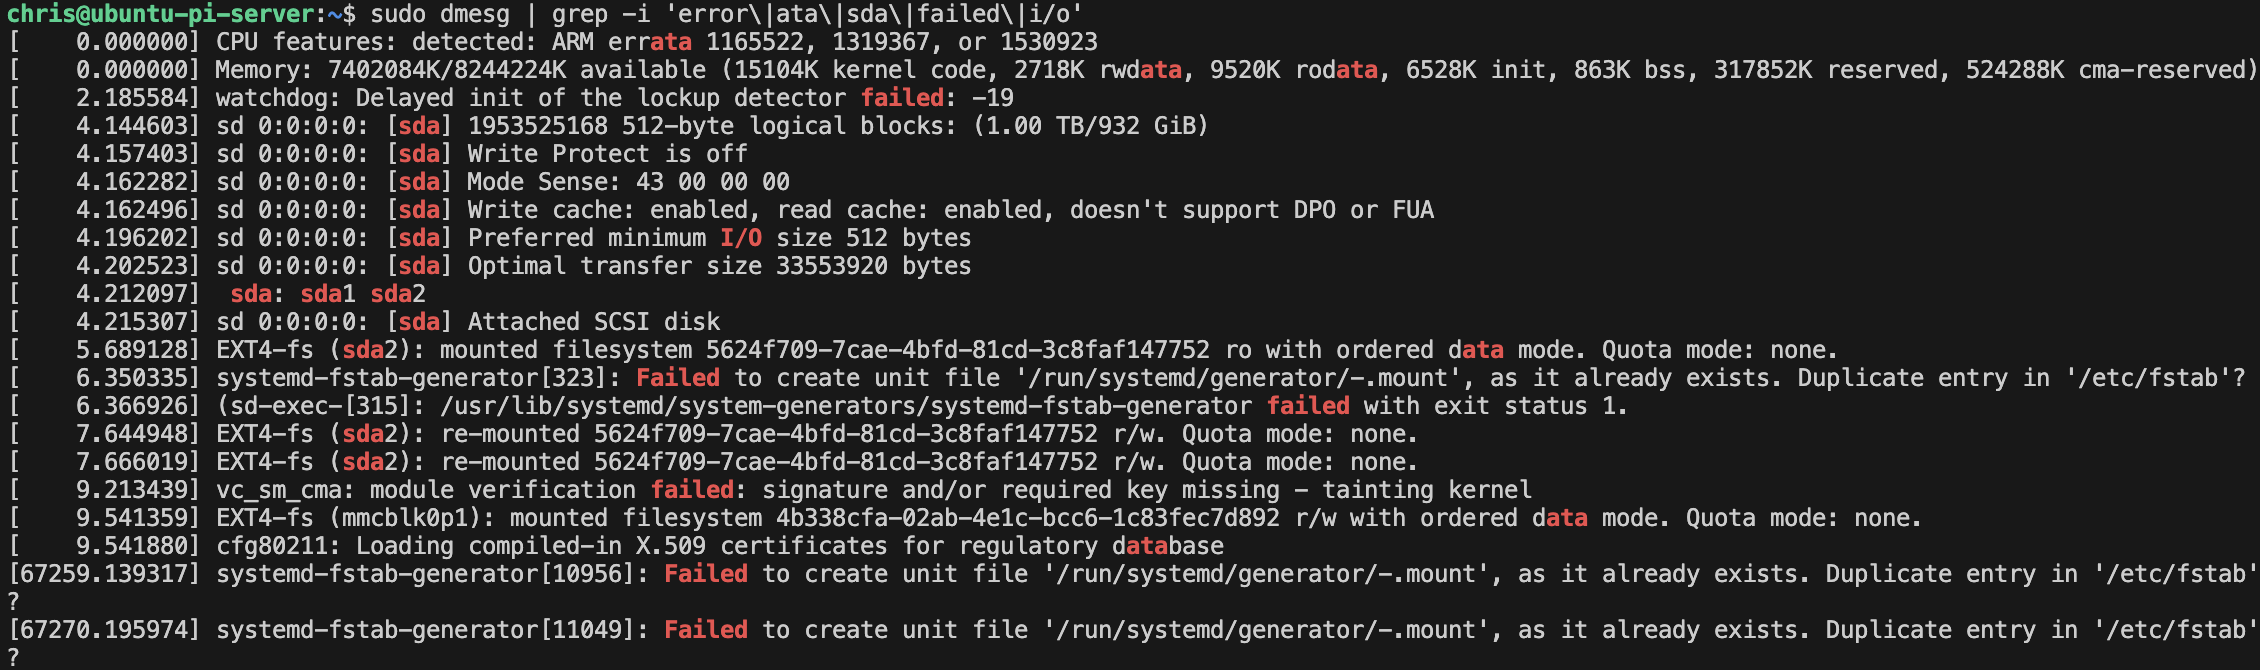Click the 'Attached SCSI disk' text
The image size is (2260, 670).
coord(593,322)
